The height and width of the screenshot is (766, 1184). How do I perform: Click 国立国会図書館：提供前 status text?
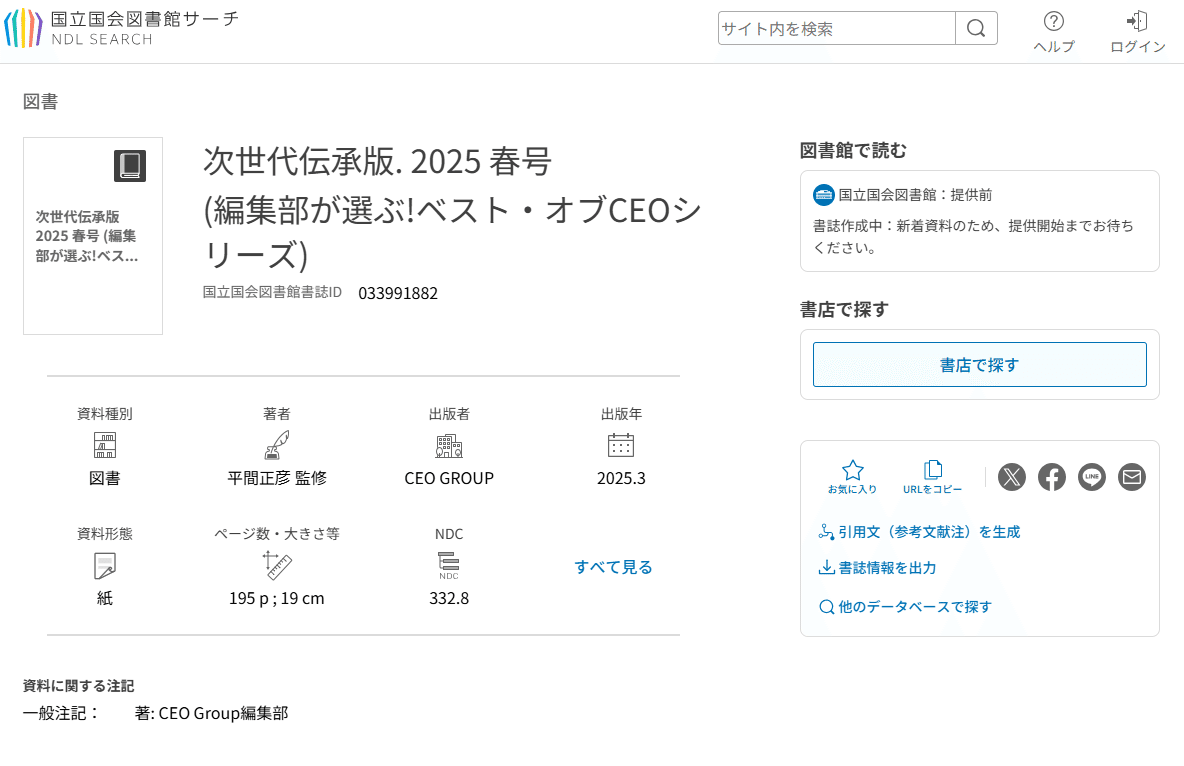coord(915,195)
